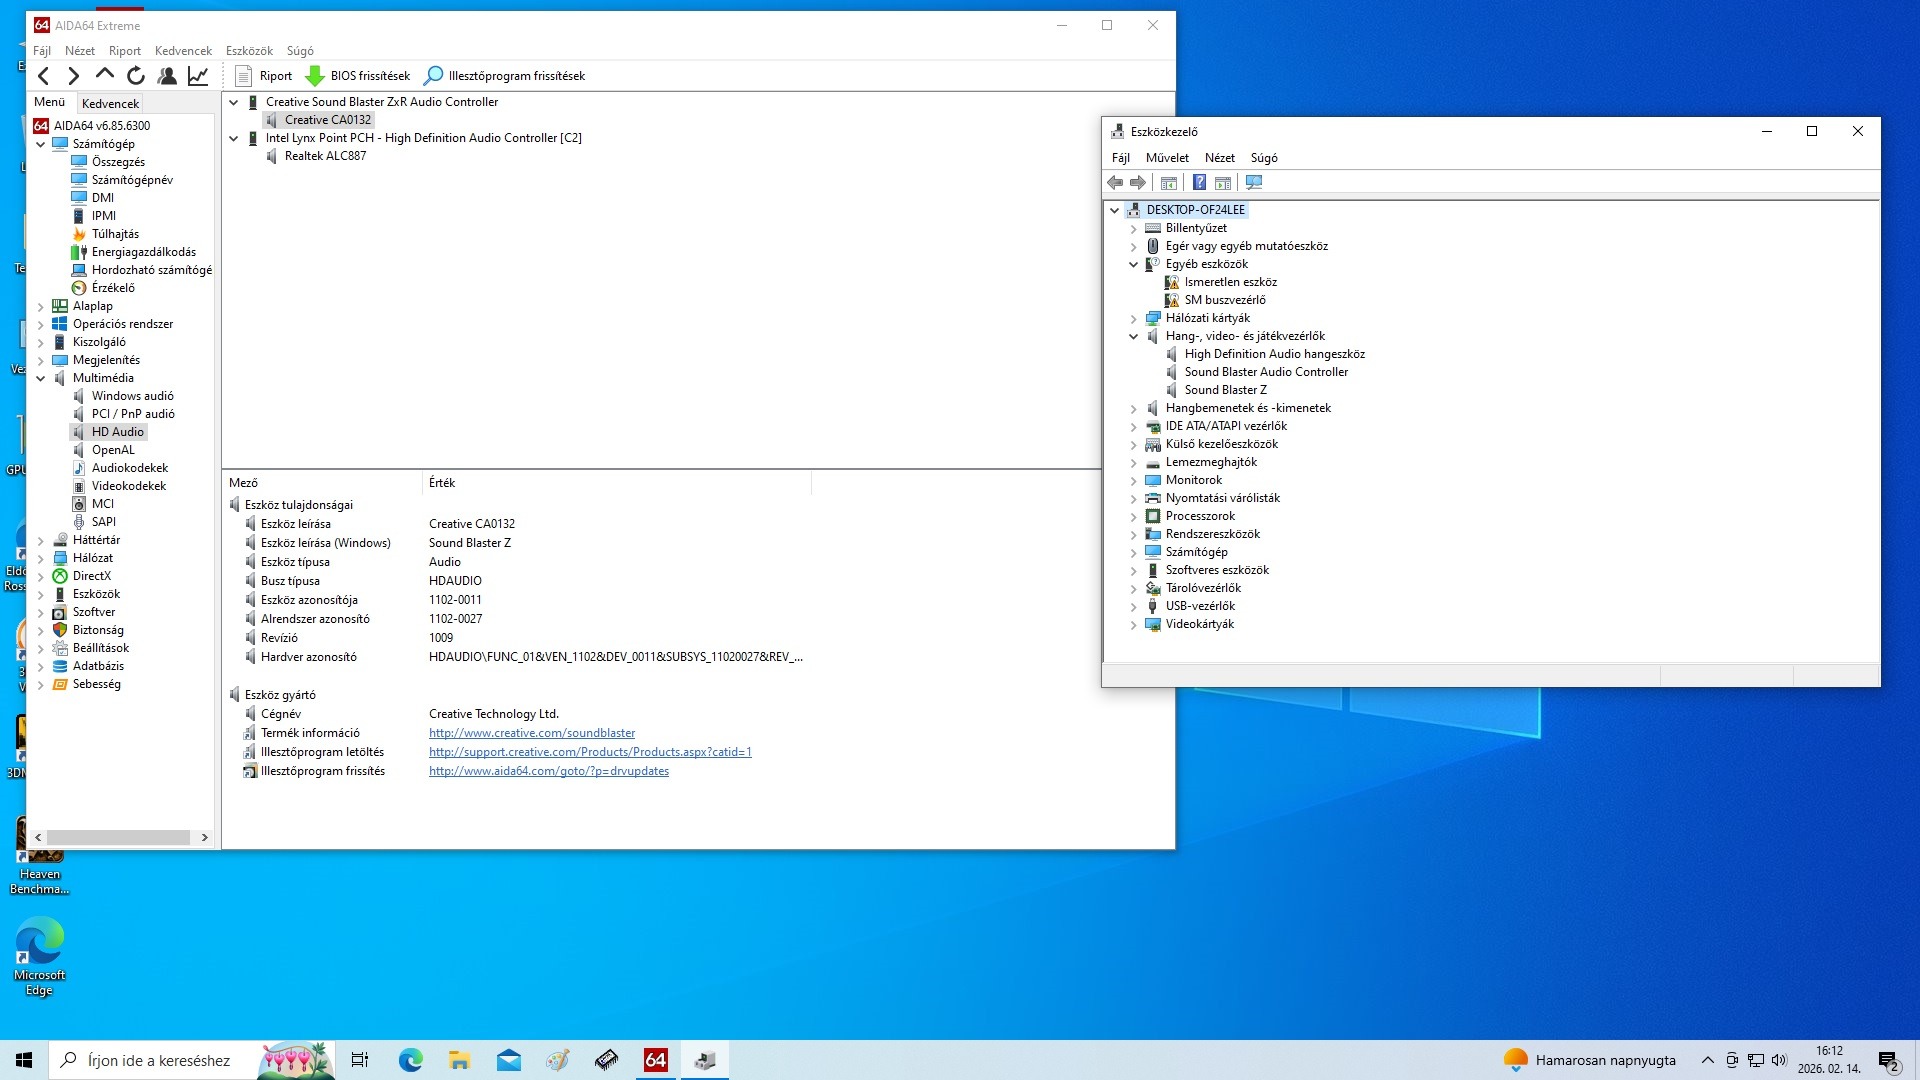1920x1080 pixels.
Task: Open the creative.com/soundblaster product link
Action: (532, 733)
